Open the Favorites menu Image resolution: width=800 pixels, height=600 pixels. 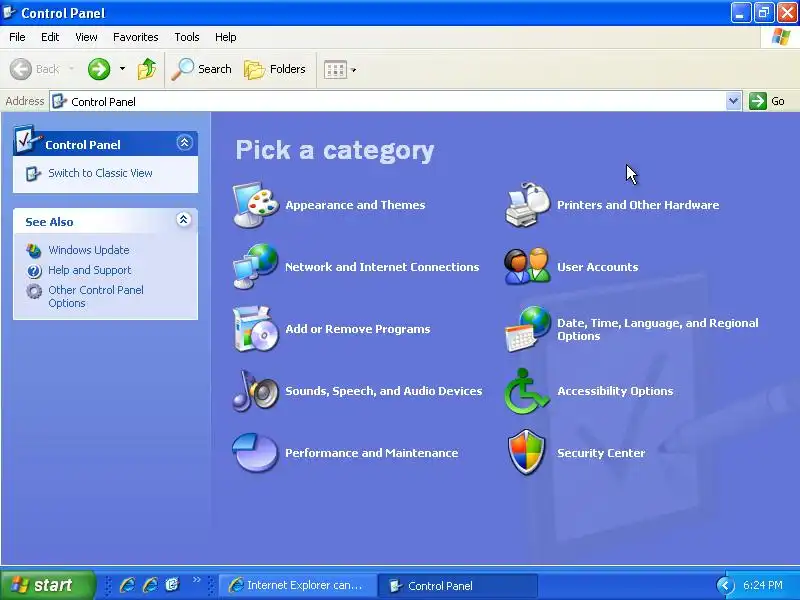point(136,37)
